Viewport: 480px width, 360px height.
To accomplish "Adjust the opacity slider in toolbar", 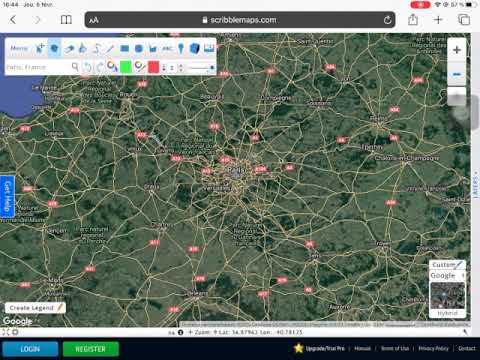I will click(x=201, y=68).
